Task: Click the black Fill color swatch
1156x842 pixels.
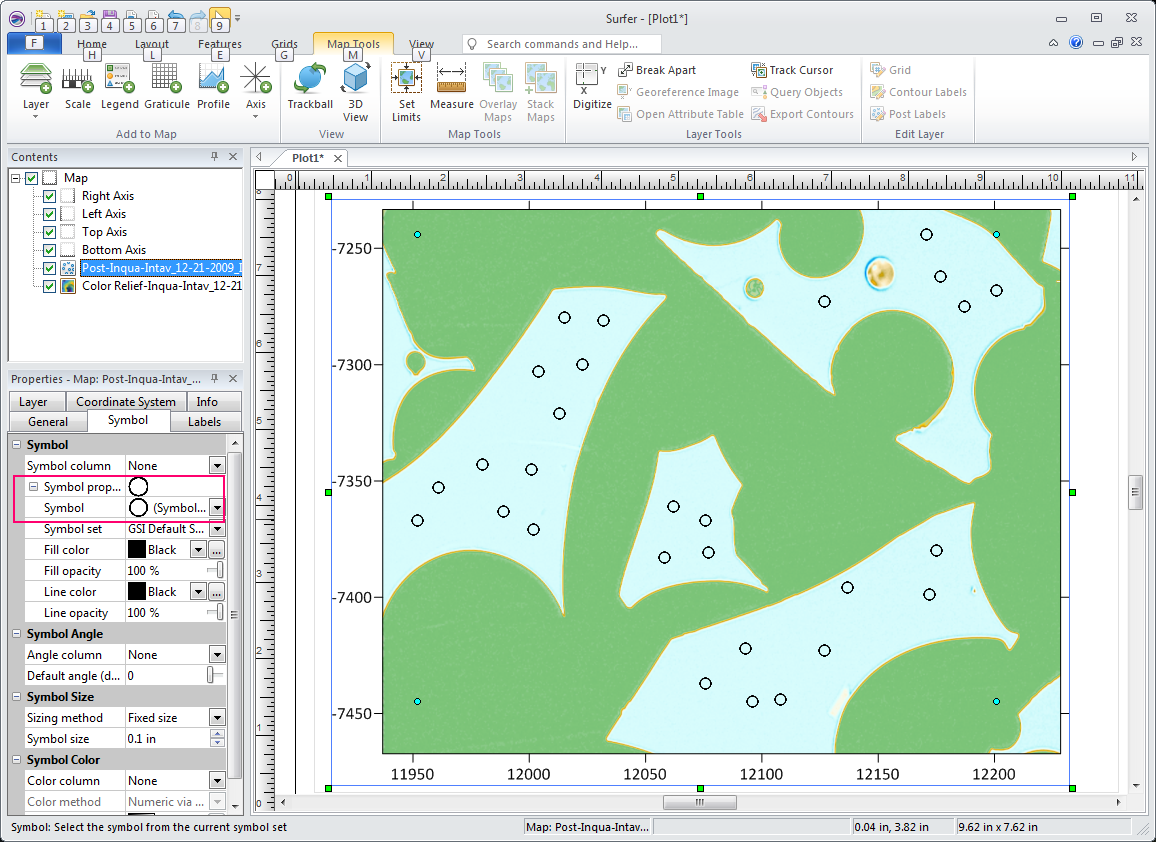Action: pos(137,550)
